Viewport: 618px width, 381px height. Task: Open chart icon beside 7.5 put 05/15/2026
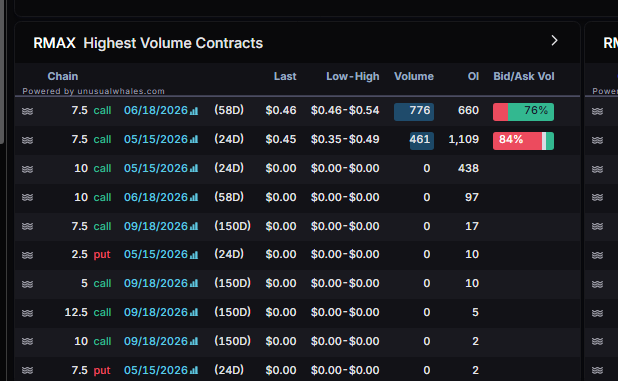[x=194, y=371]
